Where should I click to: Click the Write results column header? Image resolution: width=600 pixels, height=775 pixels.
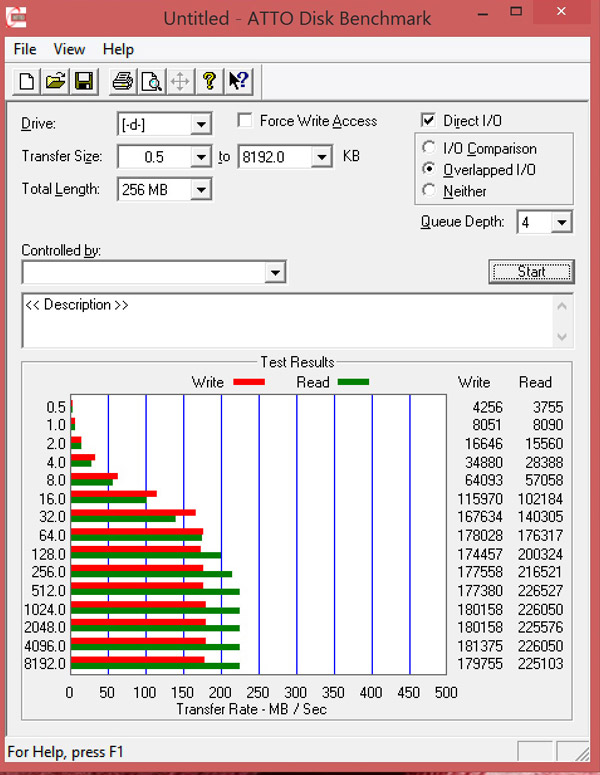tap(474, 382)
